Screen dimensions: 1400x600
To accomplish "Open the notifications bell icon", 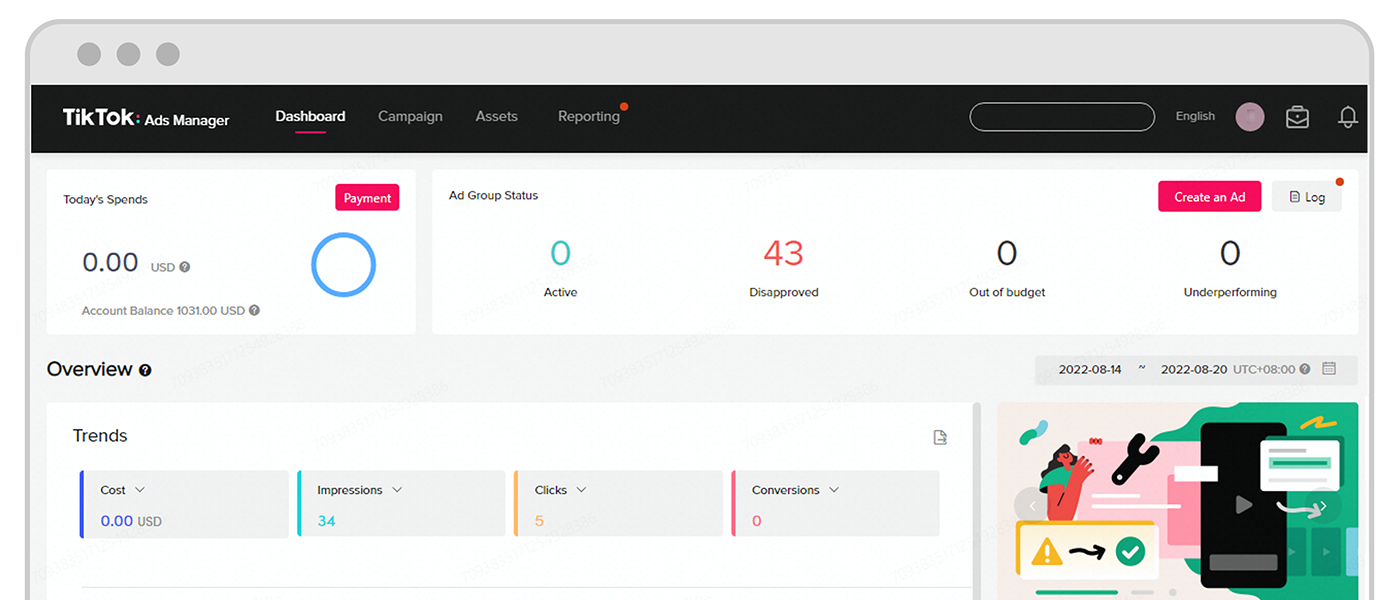I will (x=1347, y=117).
